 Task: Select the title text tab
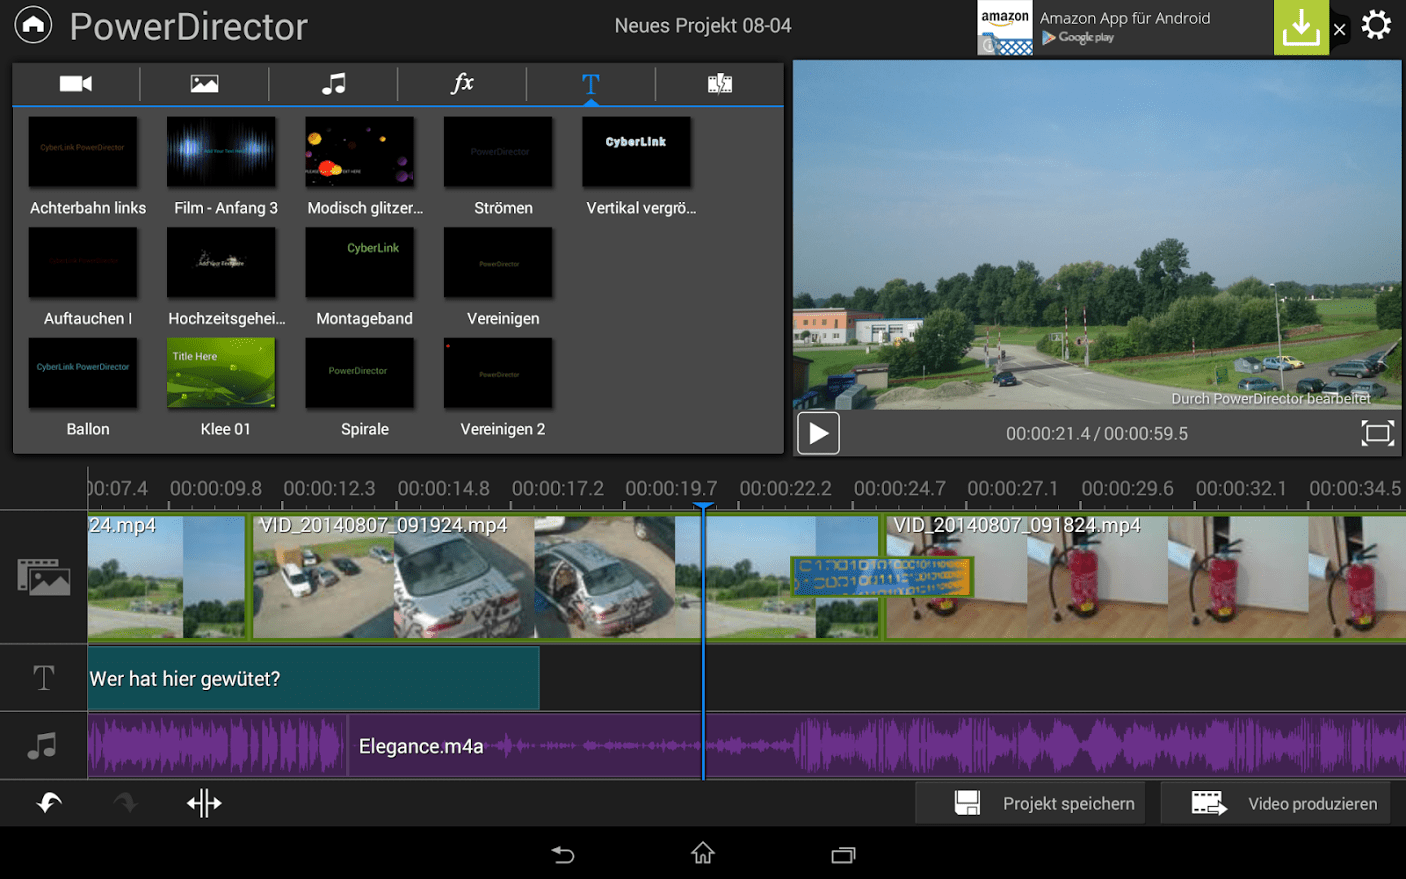pos(591,84)
